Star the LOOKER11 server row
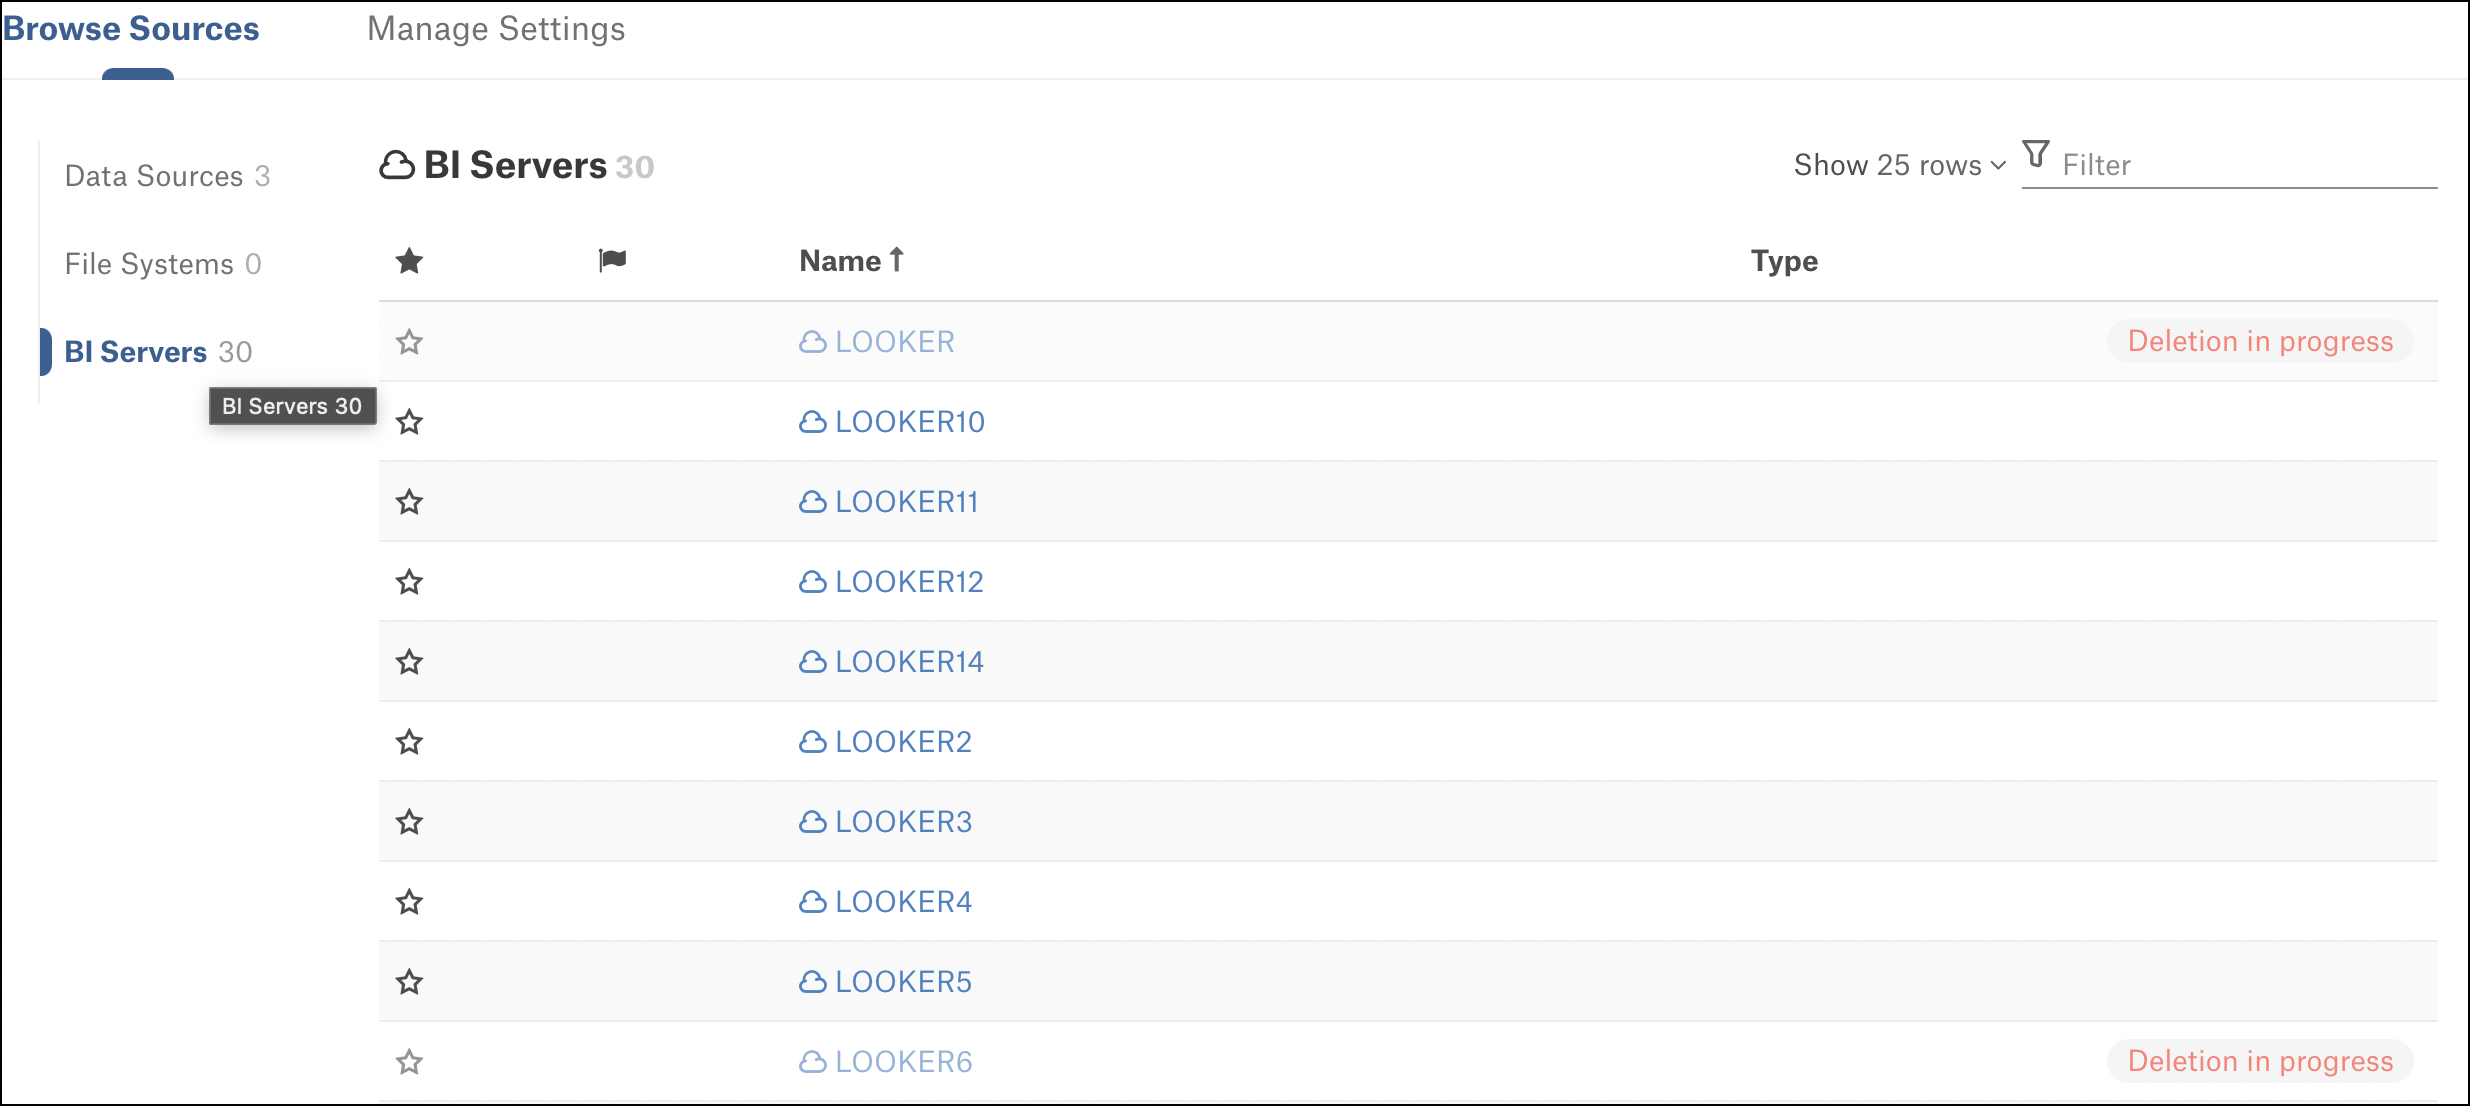This screenshot has width=2470, height=1106. pos(409,502)
